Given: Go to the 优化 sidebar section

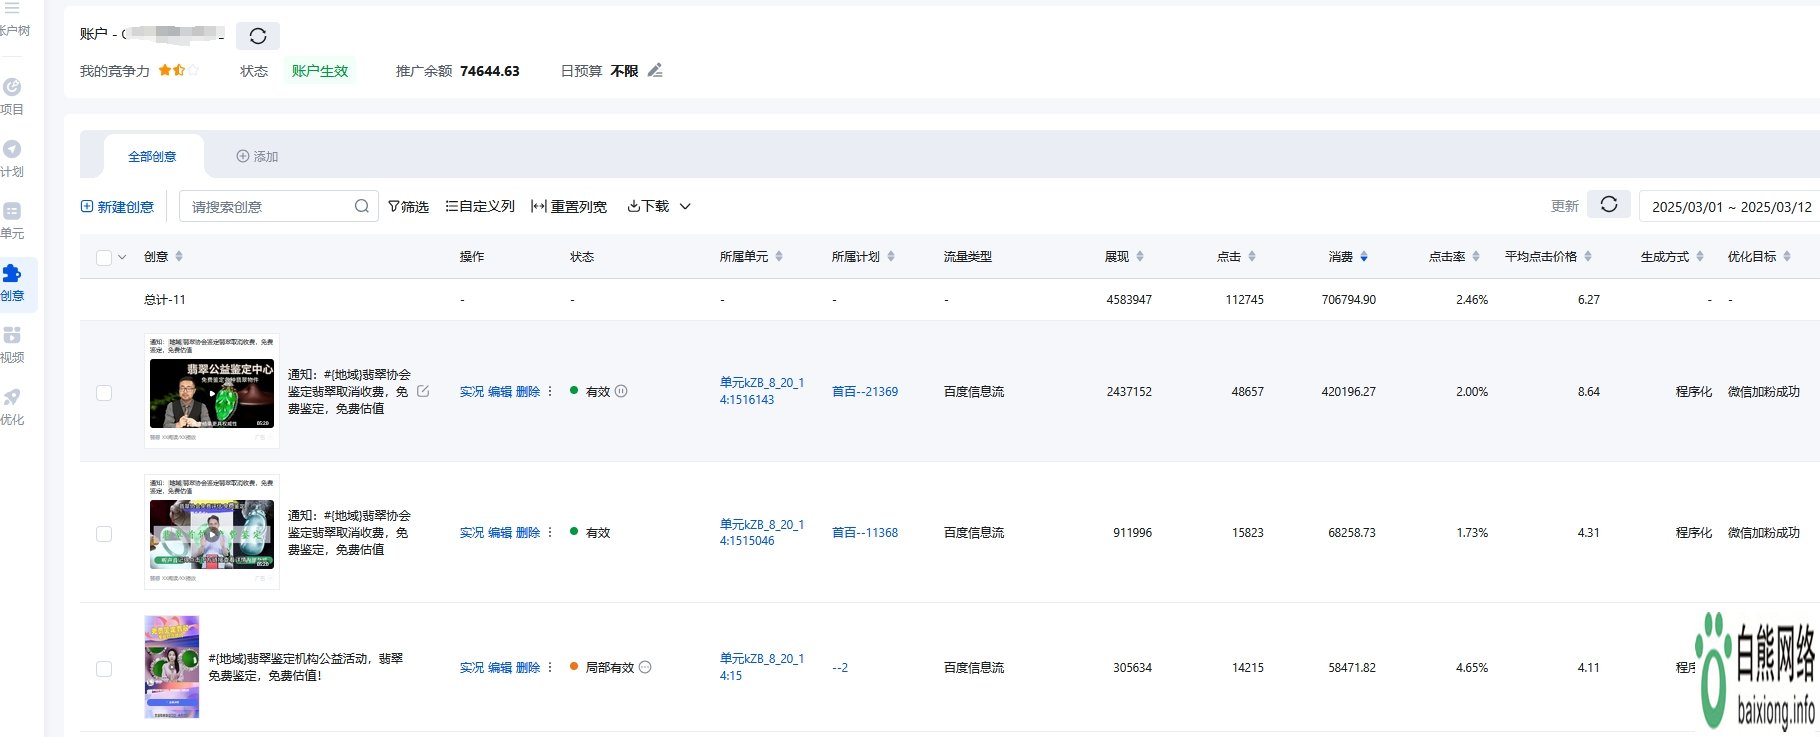Looking at the screenshot, I should coord(12,406).
